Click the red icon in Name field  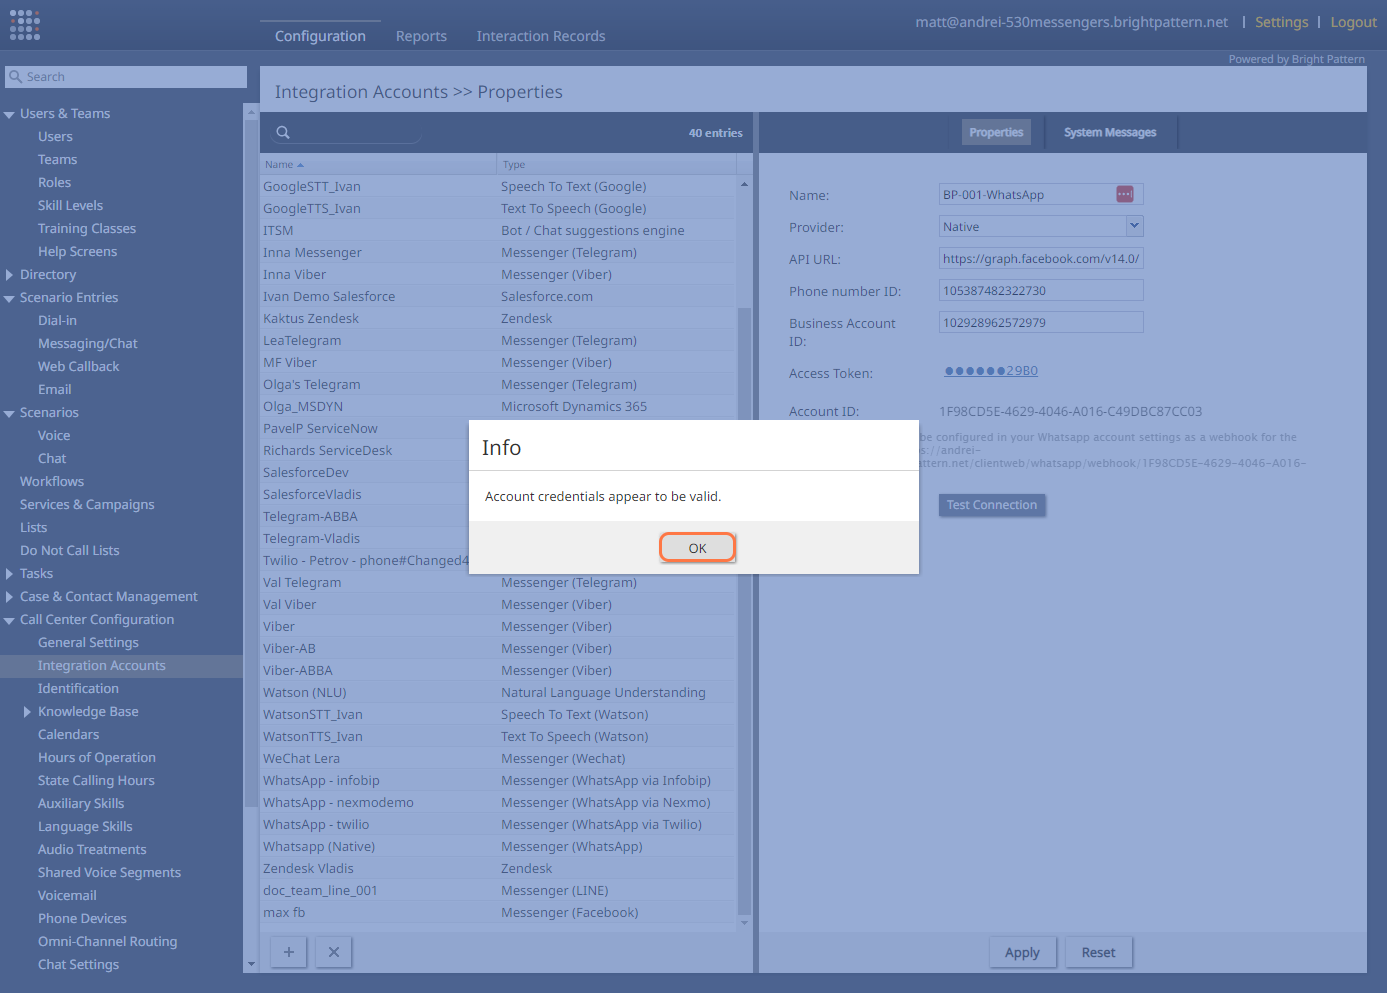[1124, 194]
